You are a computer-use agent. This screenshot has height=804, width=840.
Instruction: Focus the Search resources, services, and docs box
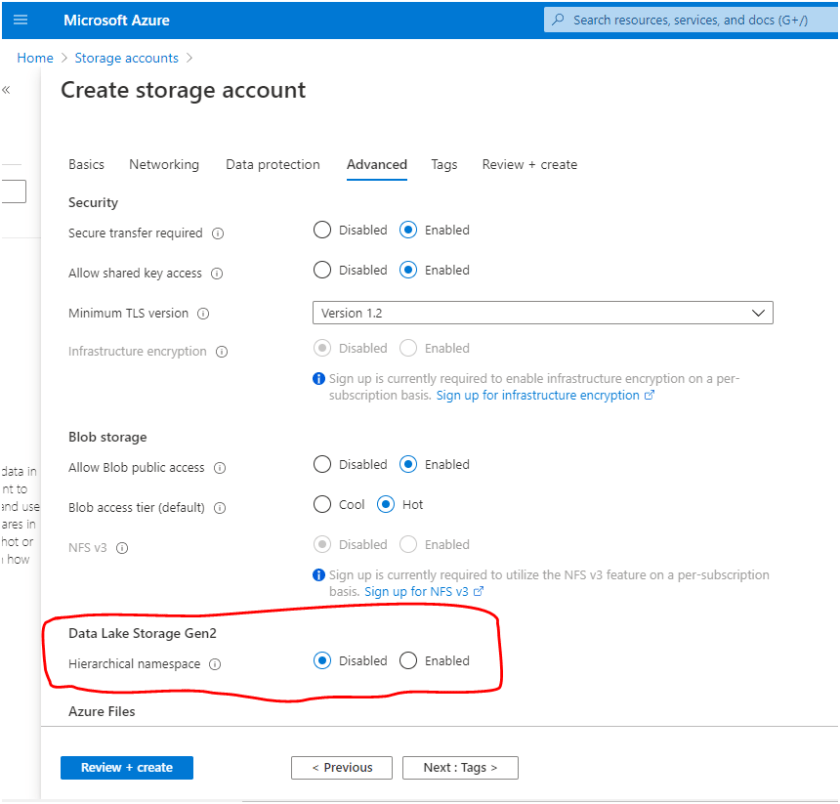click(x=691, y=20)
